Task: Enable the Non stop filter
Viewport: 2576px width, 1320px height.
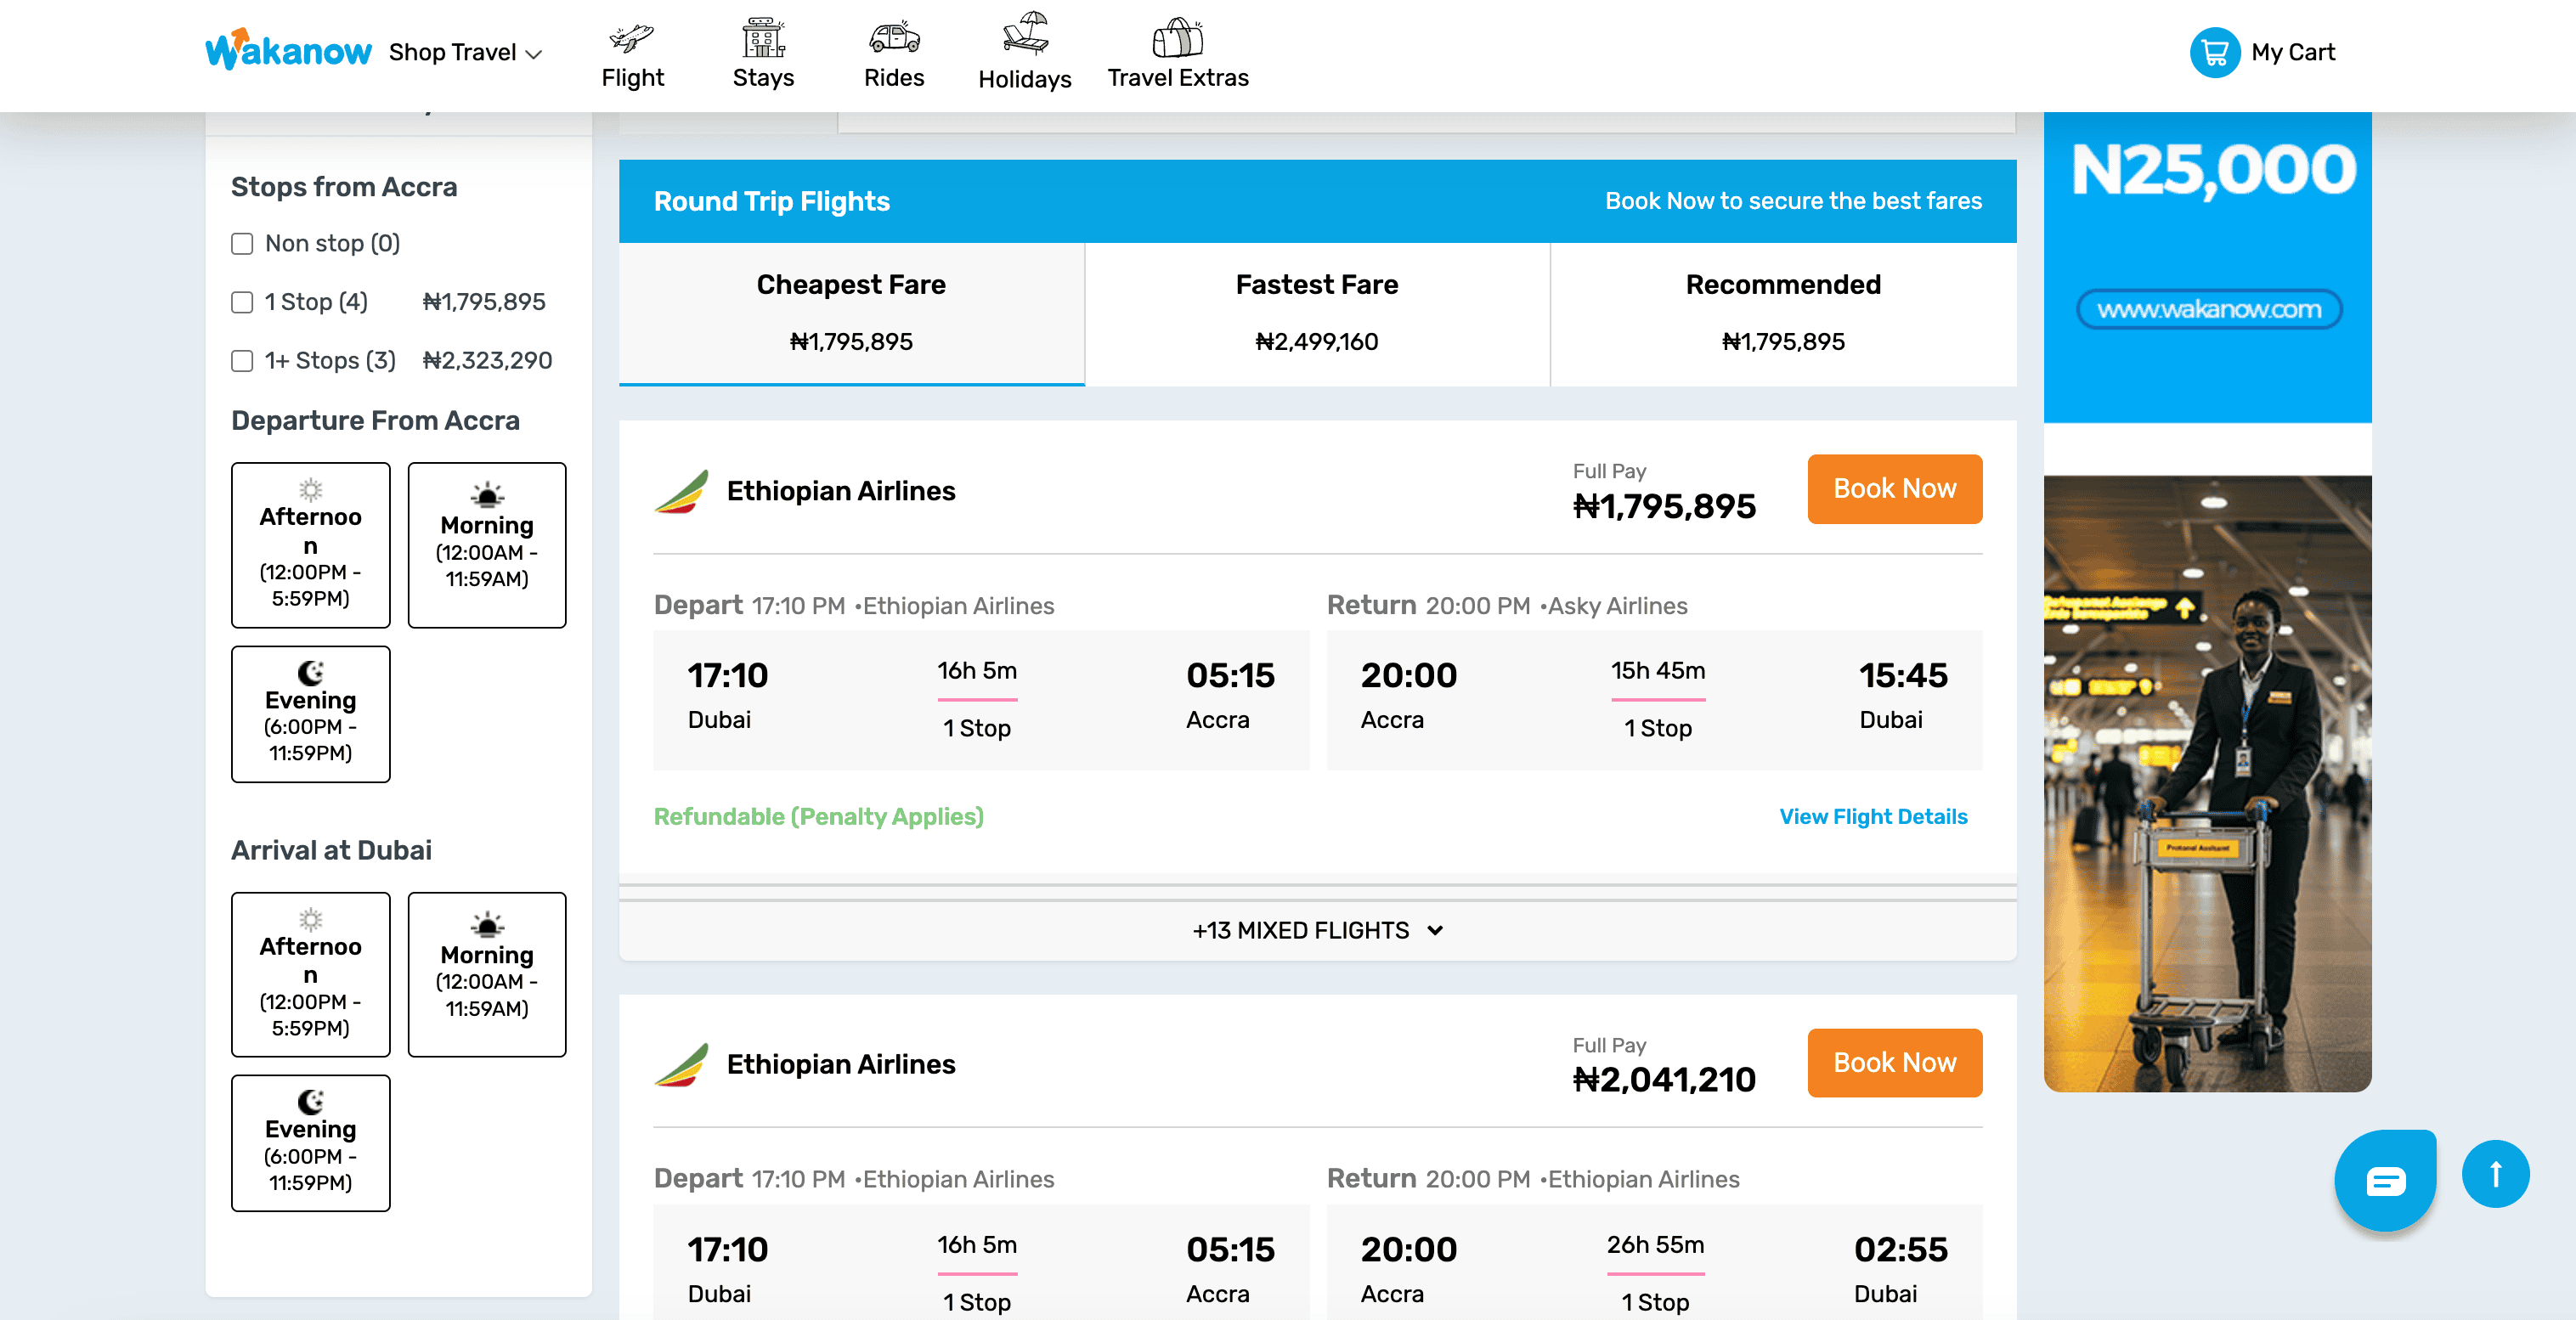Action: pyautogui.click(x=242, y=243)
